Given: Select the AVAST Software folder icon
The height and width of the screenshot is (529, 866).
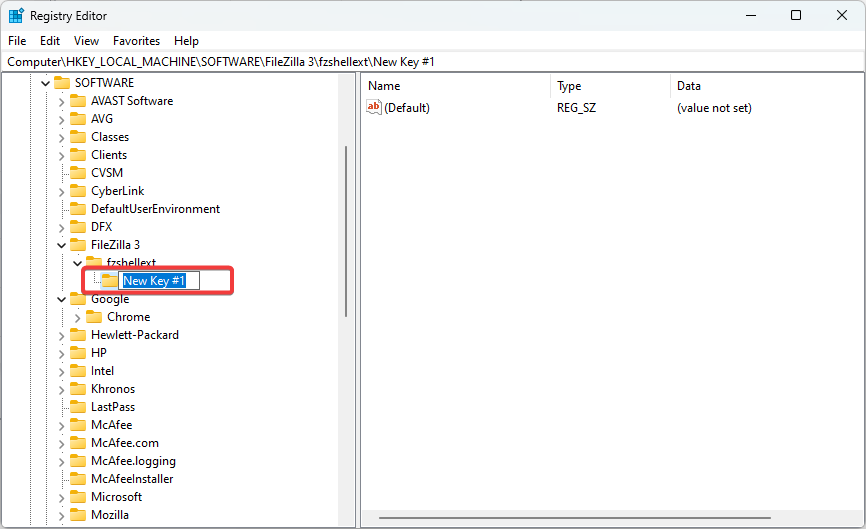Looking at the screenshot, I should point(78,101).
